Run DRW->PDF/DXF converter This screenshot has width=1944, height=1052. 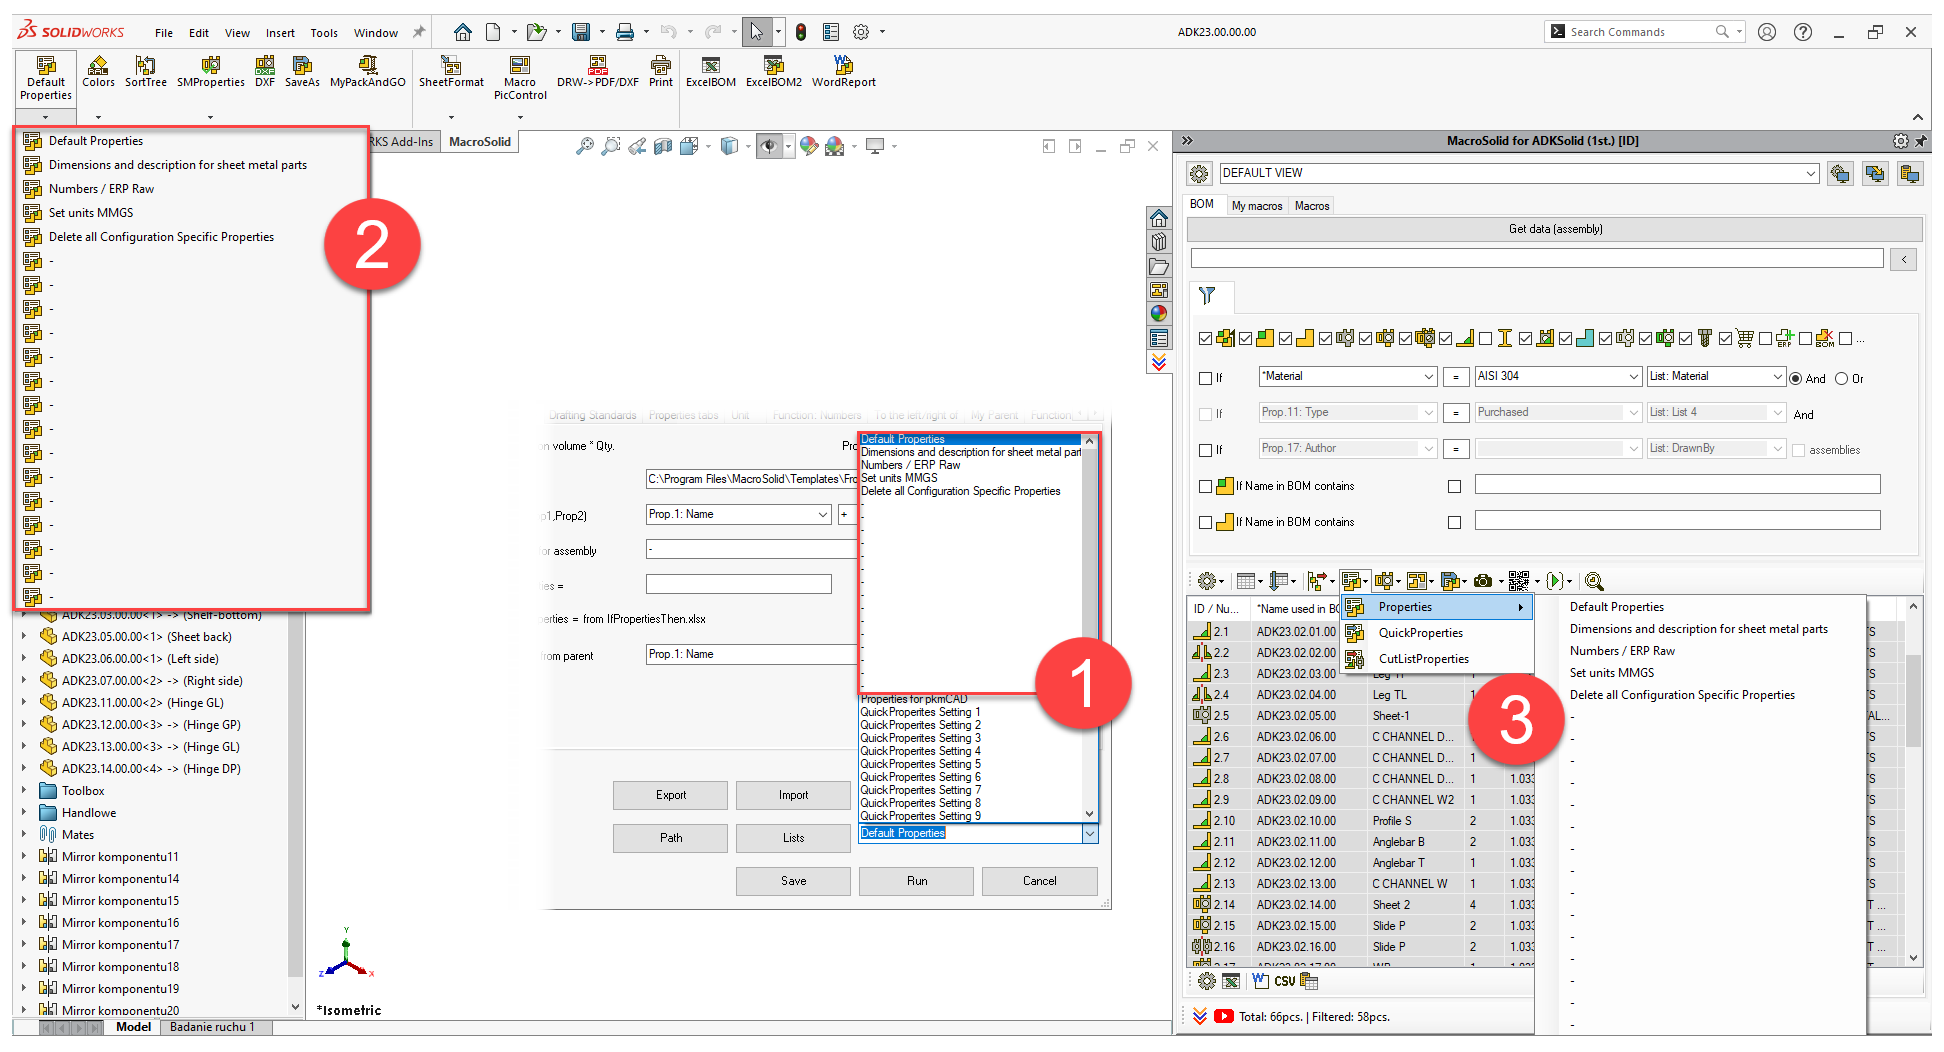(x=598, y=72)
